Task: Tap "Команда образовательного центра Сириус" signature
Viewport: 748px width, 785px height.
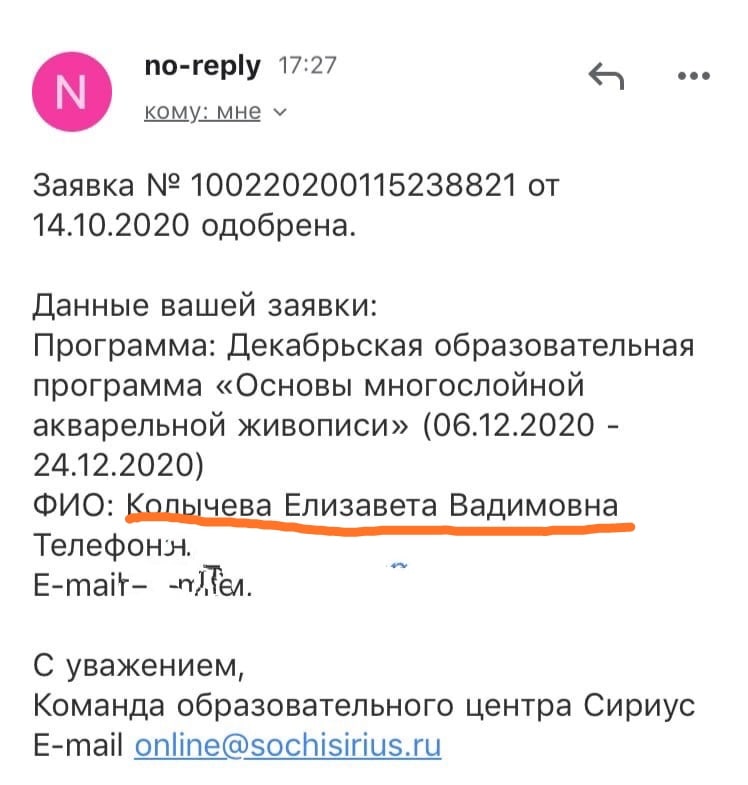Action: pyautogui.click(x=363, y=705)
